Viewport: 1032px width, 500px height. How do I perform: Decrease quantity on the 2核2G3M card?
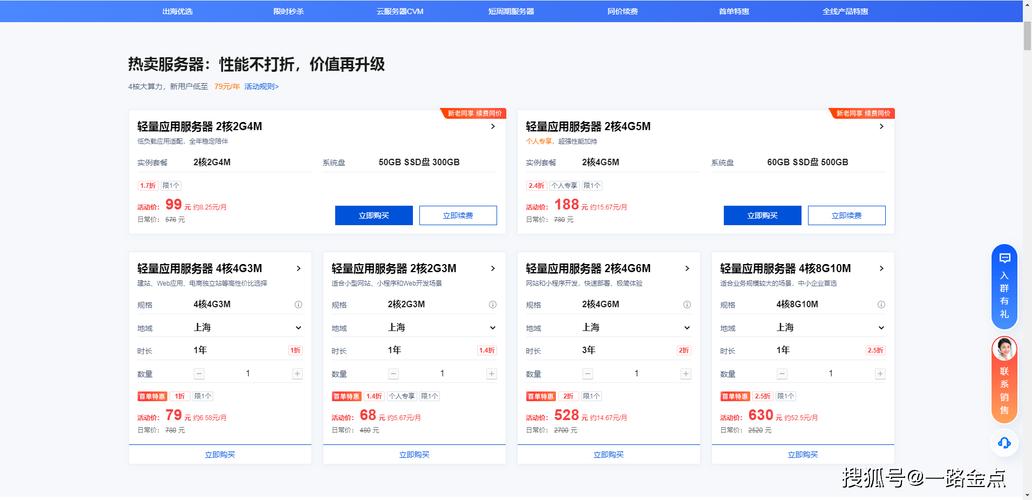click(x=393, y=373)
